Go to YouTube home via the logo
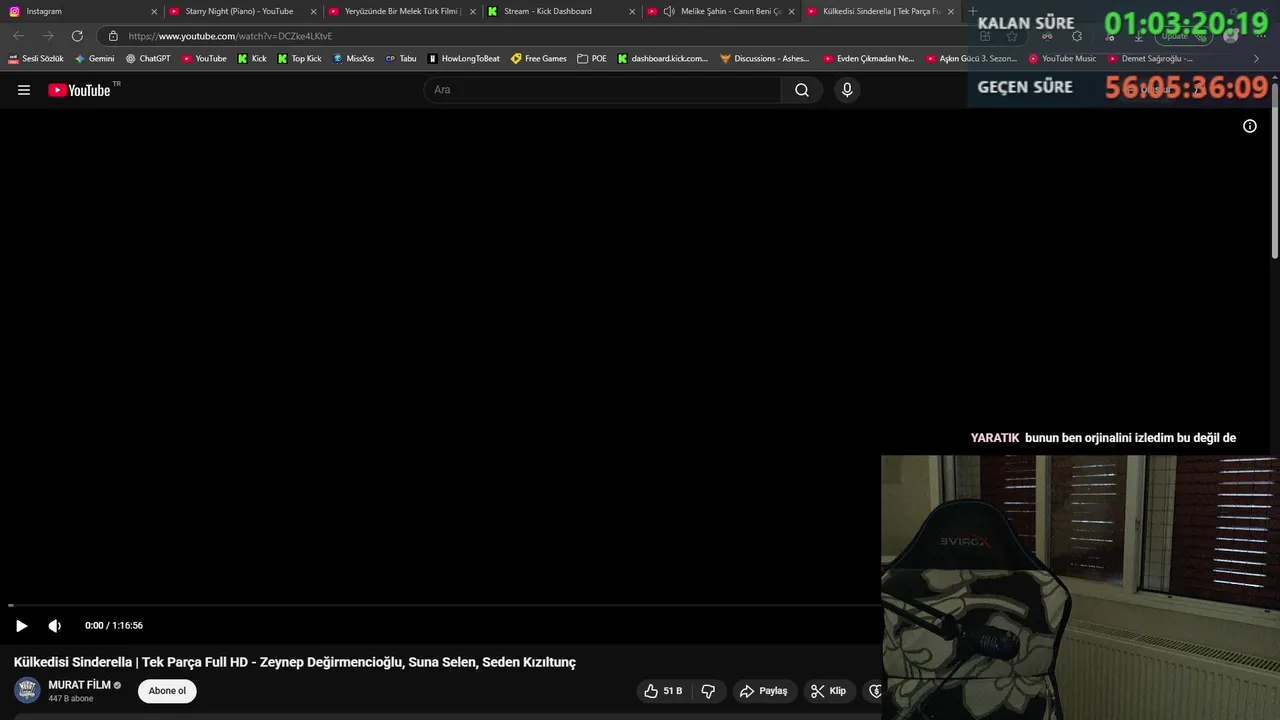 [x=79, y=90]
